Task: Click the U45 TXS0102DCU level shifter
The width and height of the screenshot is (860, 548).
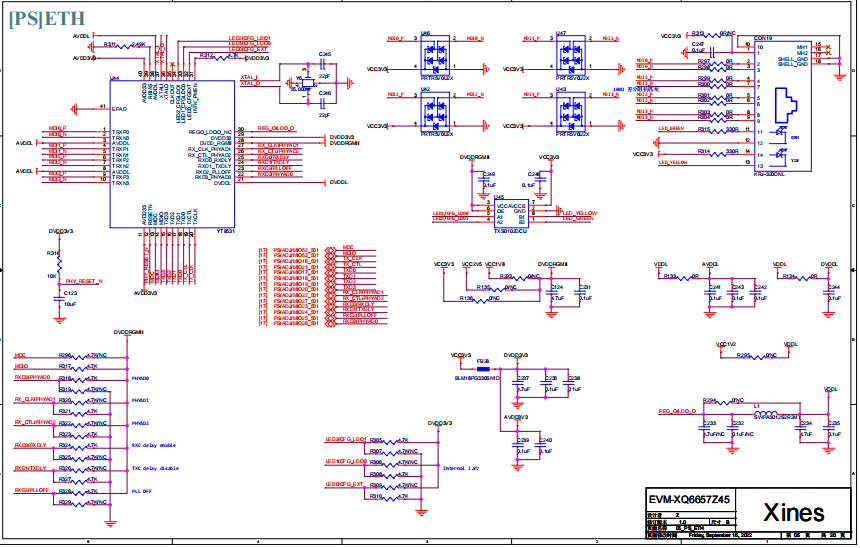Action: click(x=511, y=213)
